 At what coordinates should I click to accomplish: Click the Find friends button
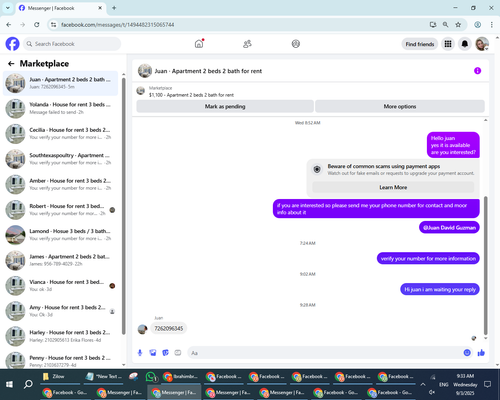click(x=420, y=44)
